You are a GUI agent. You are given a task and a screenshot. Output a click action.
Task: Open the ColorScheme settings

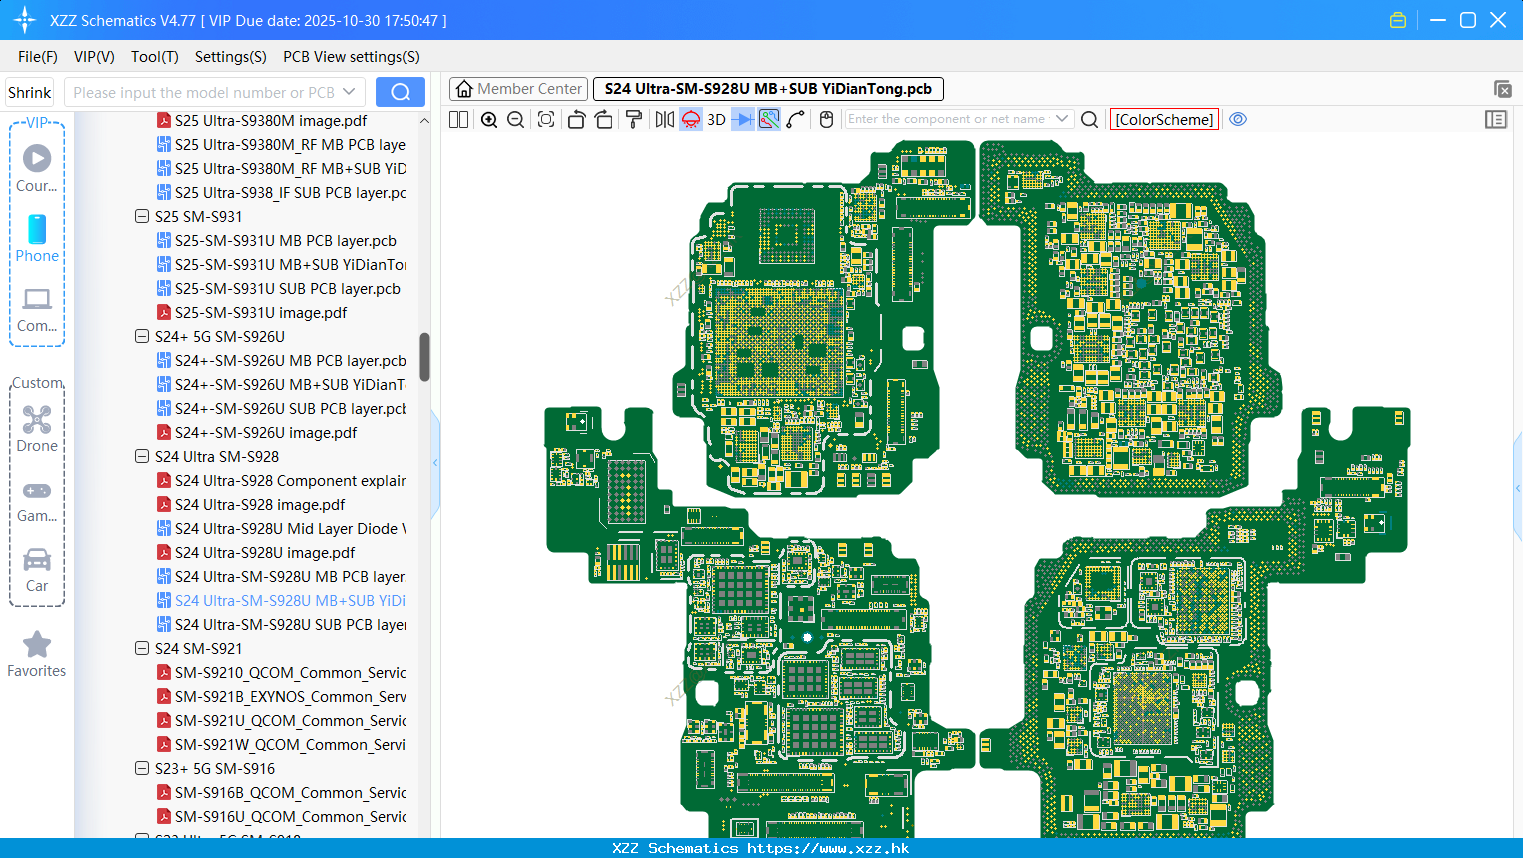coord(1164,119)
